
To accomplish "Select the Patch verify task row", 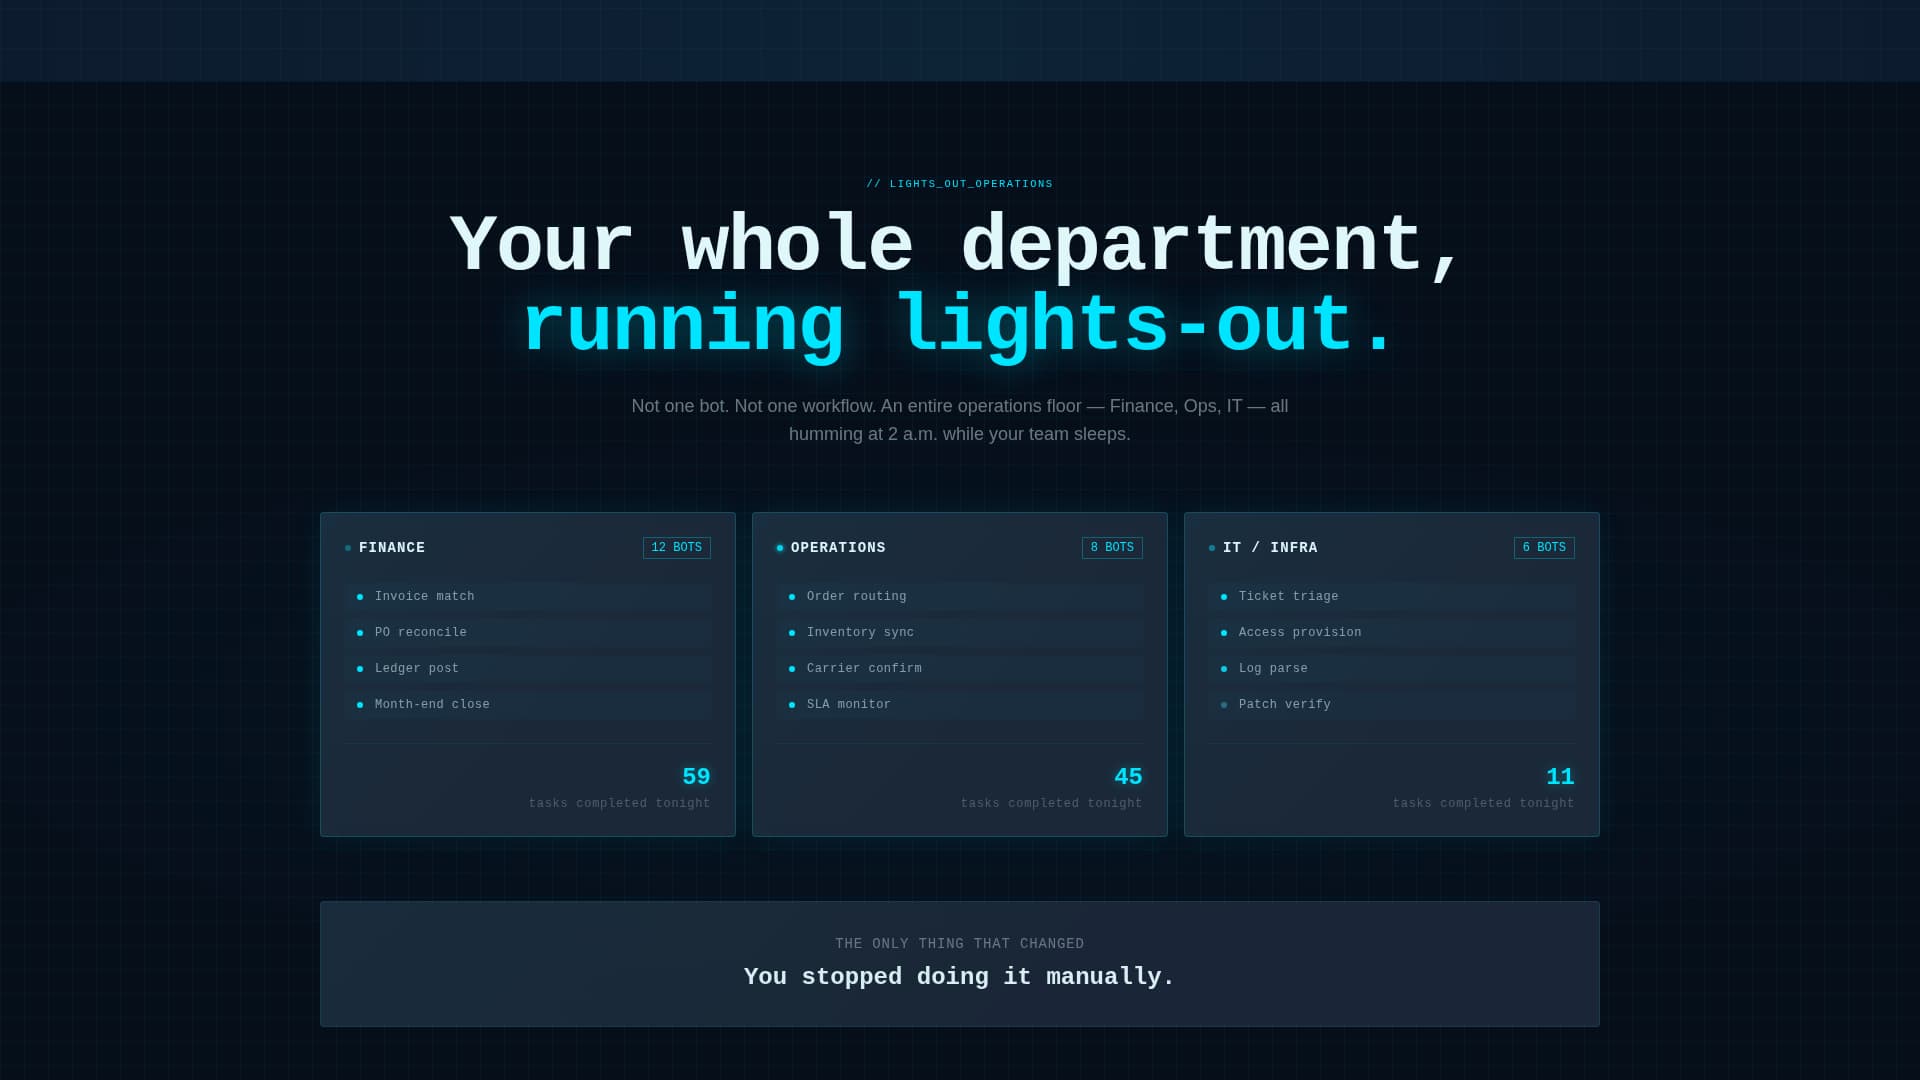I will coord(1392,705).
